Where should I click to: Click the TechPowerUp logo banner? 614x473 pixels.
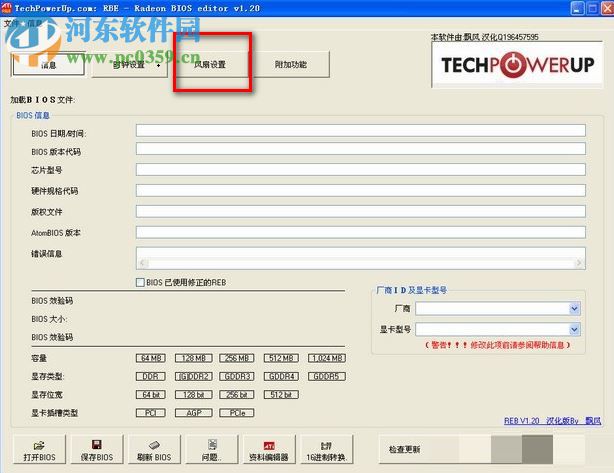point(517,65)
